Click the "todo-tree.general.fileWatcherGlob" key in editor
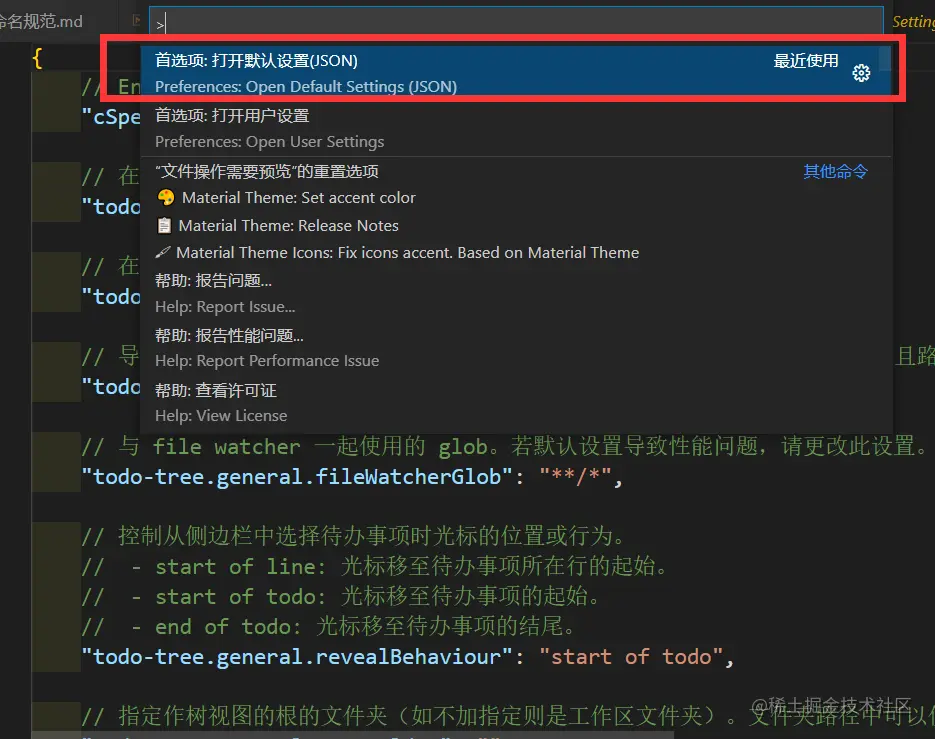The width and height of the screenshot is (935, 739). [x=297, y=477]
